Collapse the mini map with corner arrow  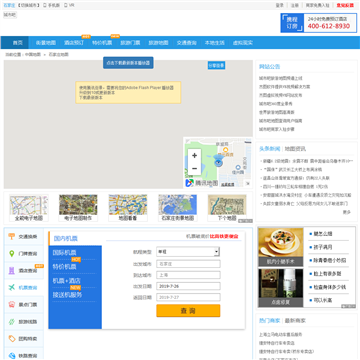(248, 183)
